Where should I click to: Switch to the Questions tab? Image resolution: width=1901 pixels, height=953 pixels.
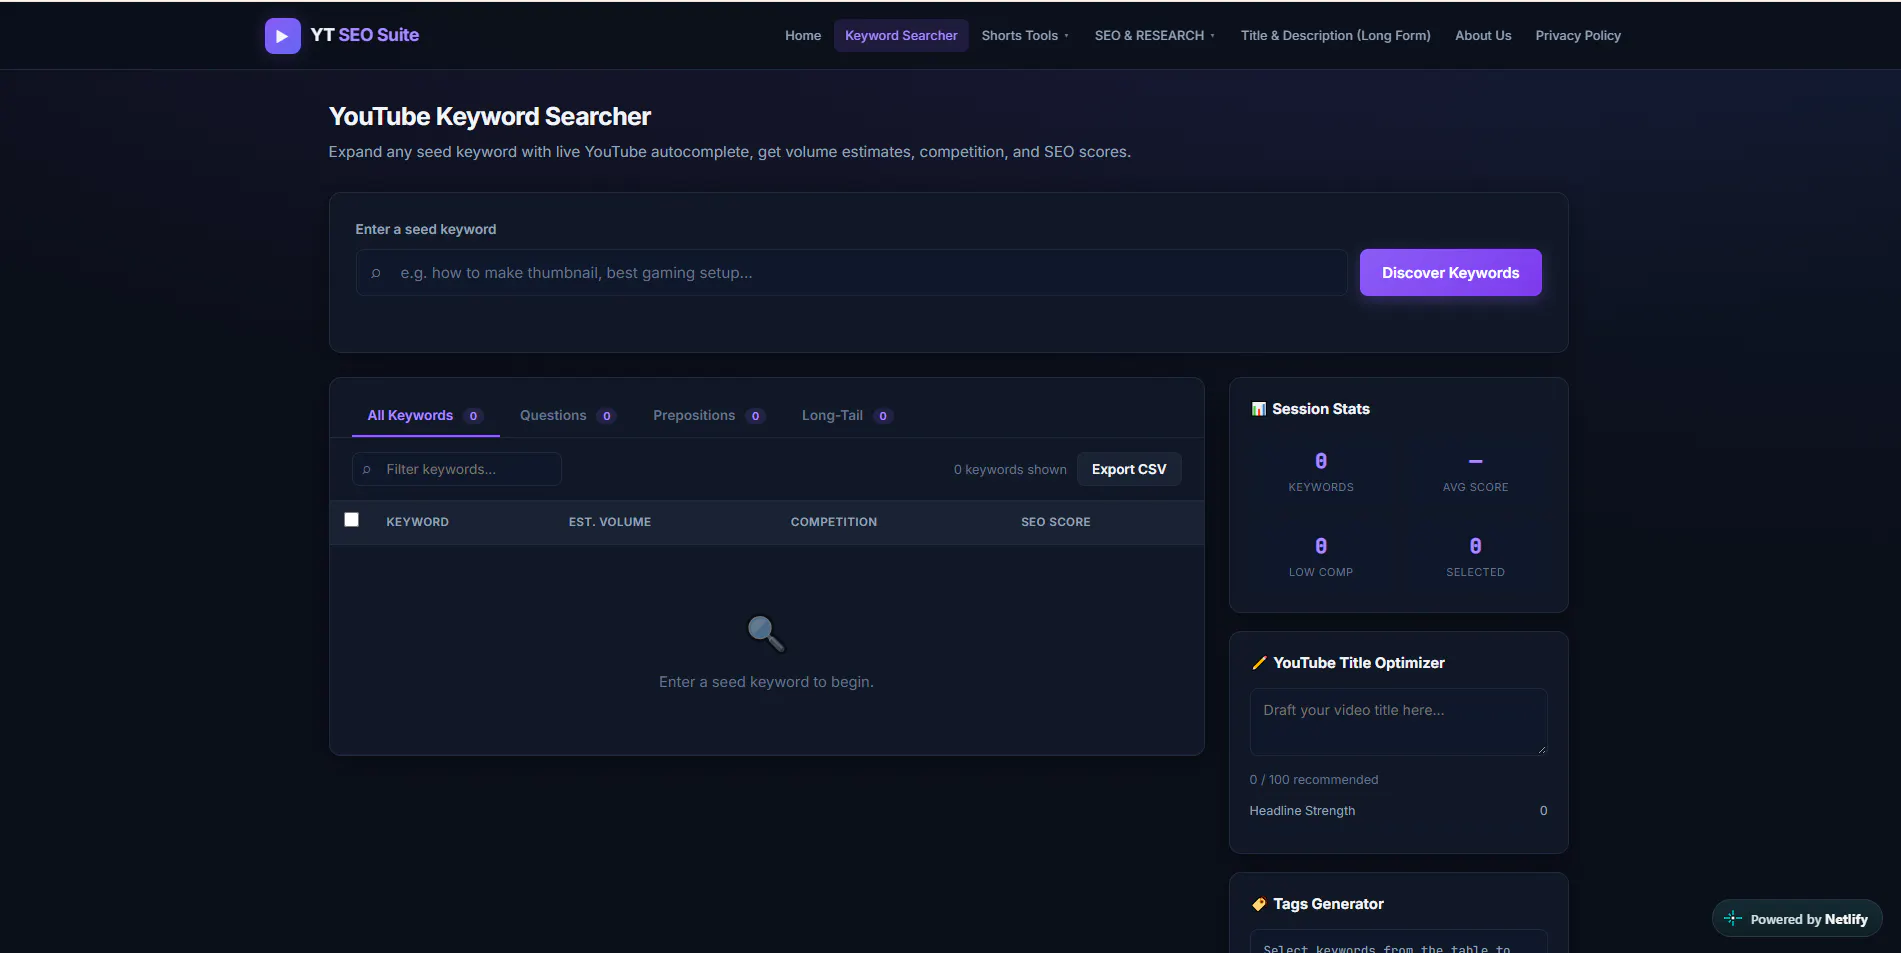(567, 416)
